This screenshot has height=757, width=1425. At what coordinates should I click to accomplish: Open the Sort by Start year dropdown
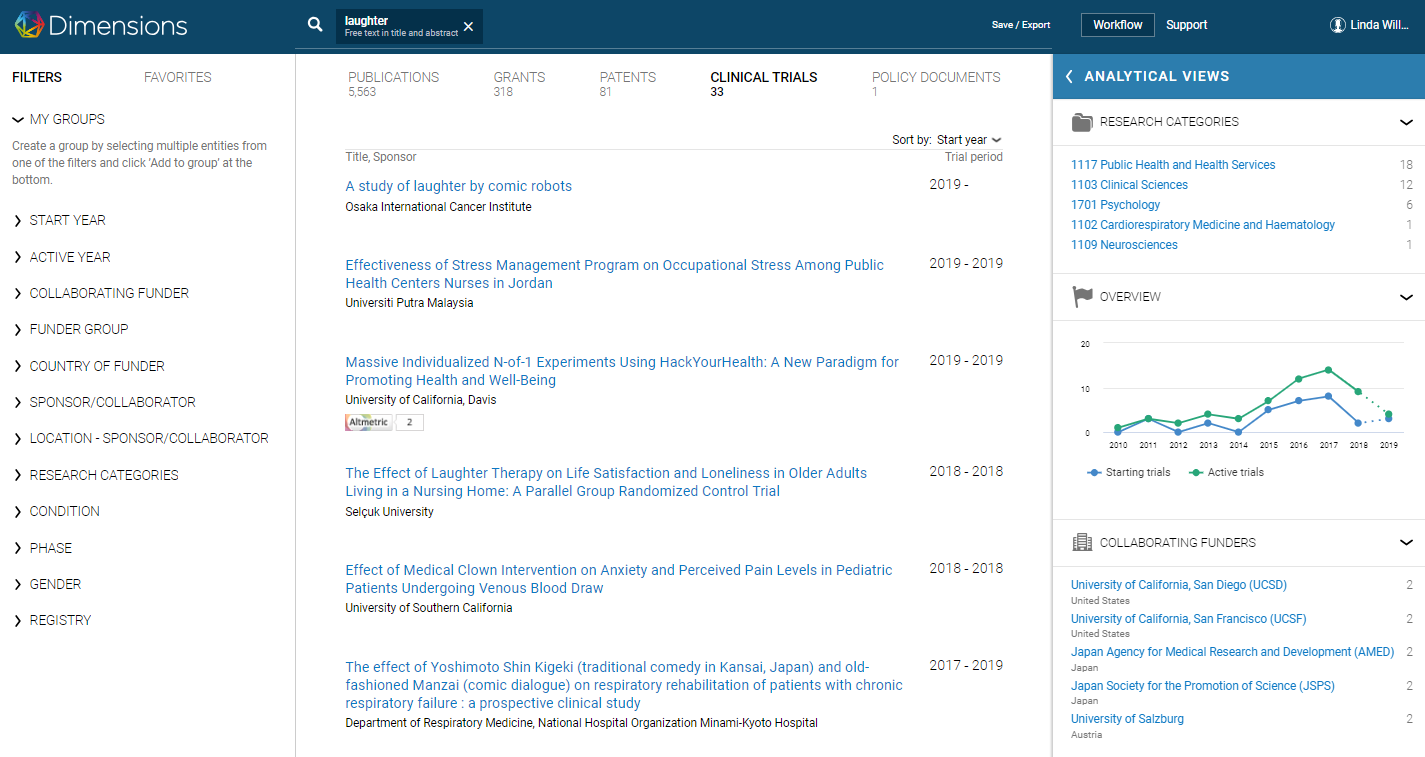pos(968,140)
